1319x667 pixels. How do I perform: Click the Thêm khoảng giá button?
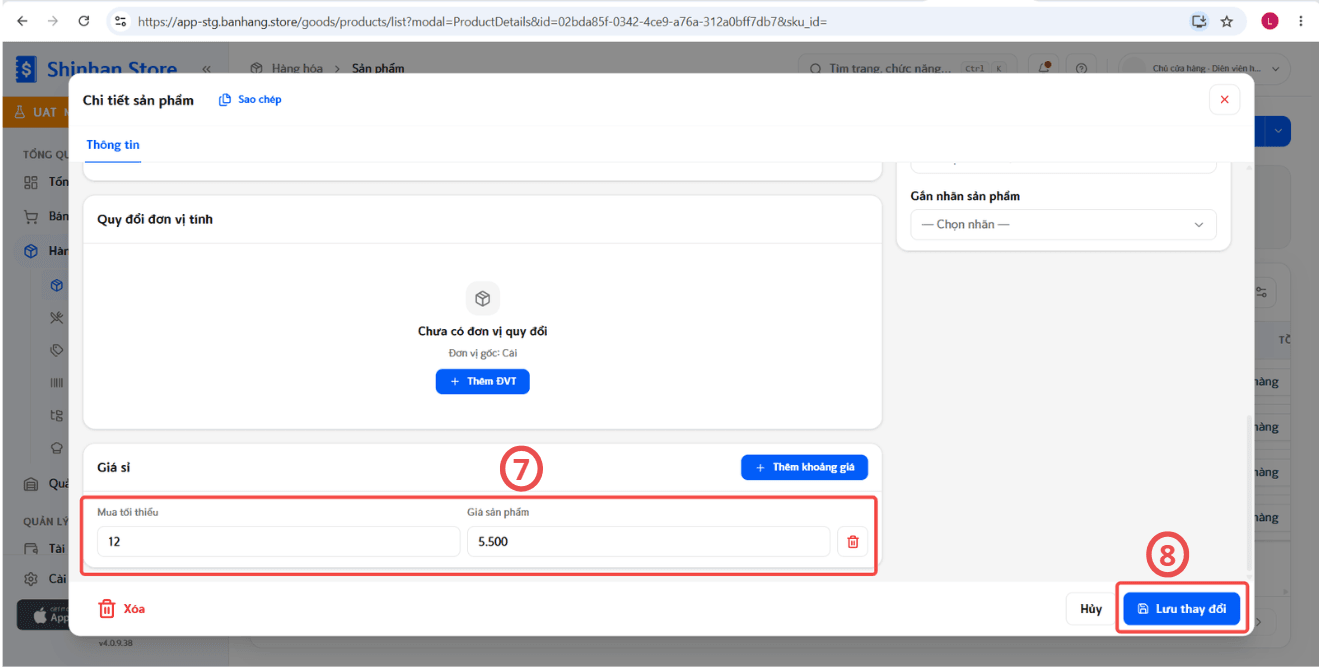point(805,467)
